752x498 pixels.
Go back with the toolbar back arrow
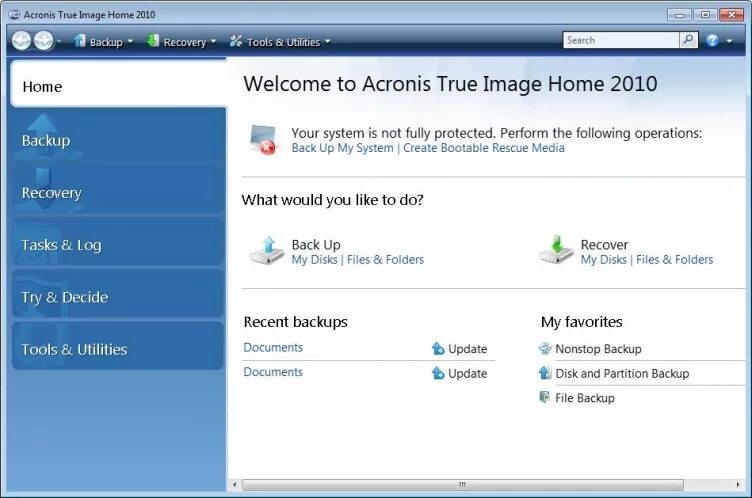21,41
